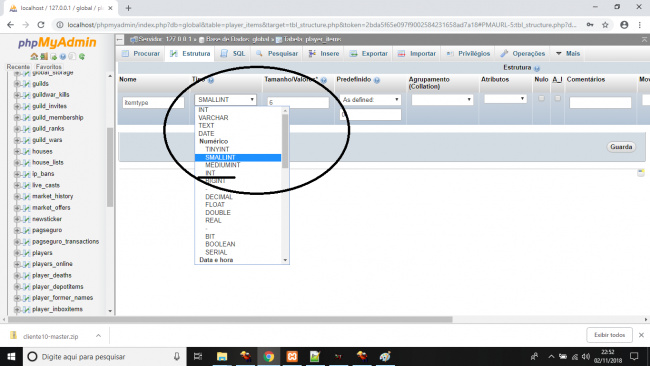Click the sidebar vertical scrollbar thumb
Image resolution: width=650 pixels, height=366 pixels.
110,167
